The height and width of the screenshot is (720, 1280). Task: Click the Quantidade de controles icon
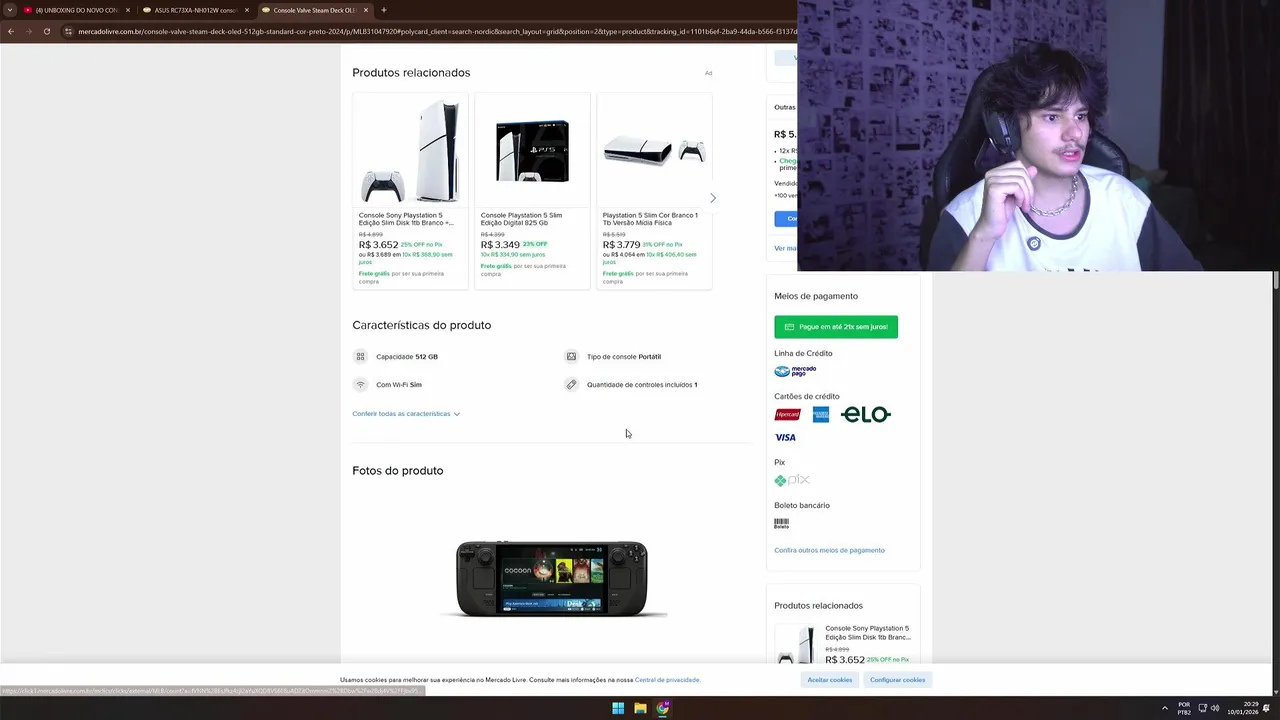tap(571, 385)
